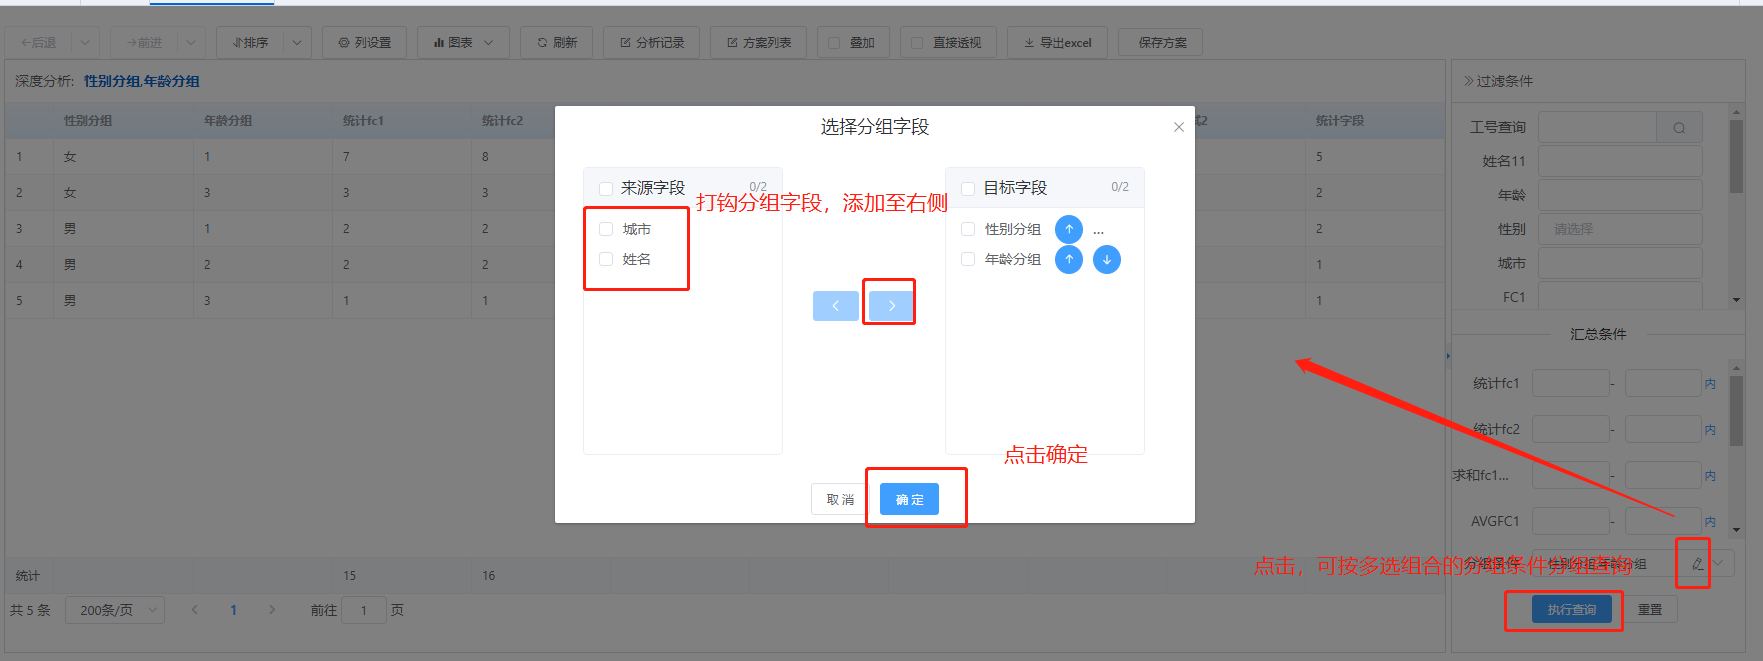Check the 城市 source field checkbox

point(606,229)
